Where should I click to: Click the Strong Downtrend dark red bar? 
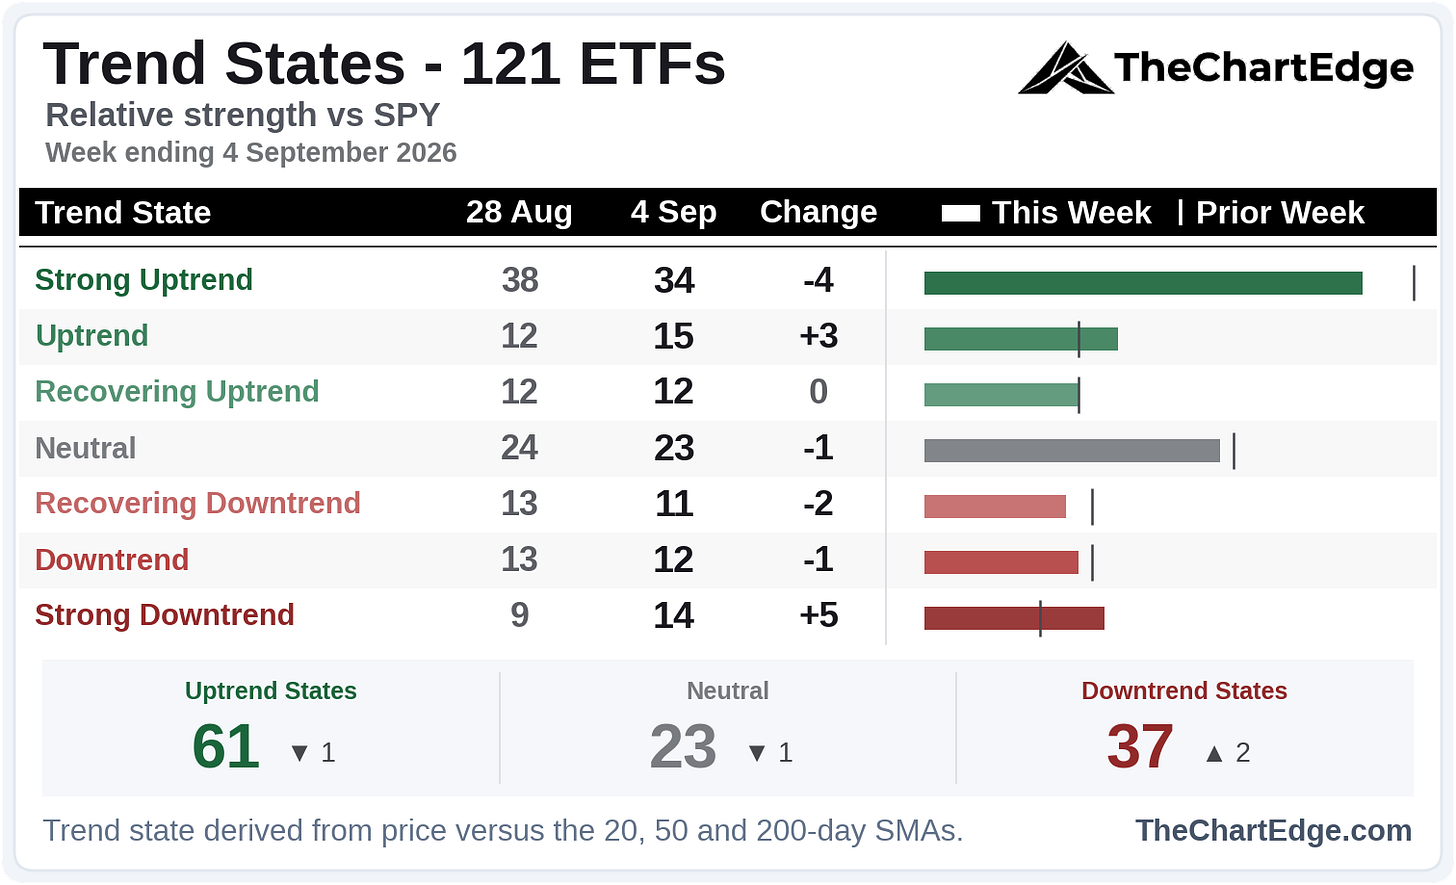pyautogui.click(x=1014, y=618)
